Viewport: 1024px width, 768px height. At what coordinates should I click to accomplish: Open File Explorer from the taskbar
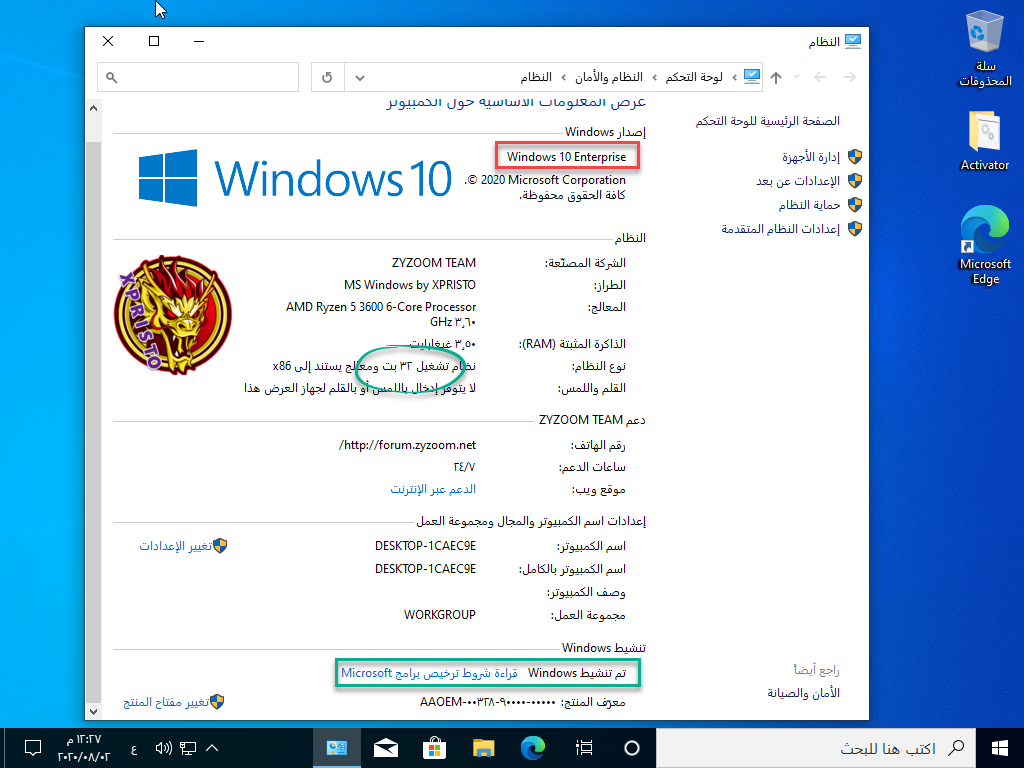483,748
